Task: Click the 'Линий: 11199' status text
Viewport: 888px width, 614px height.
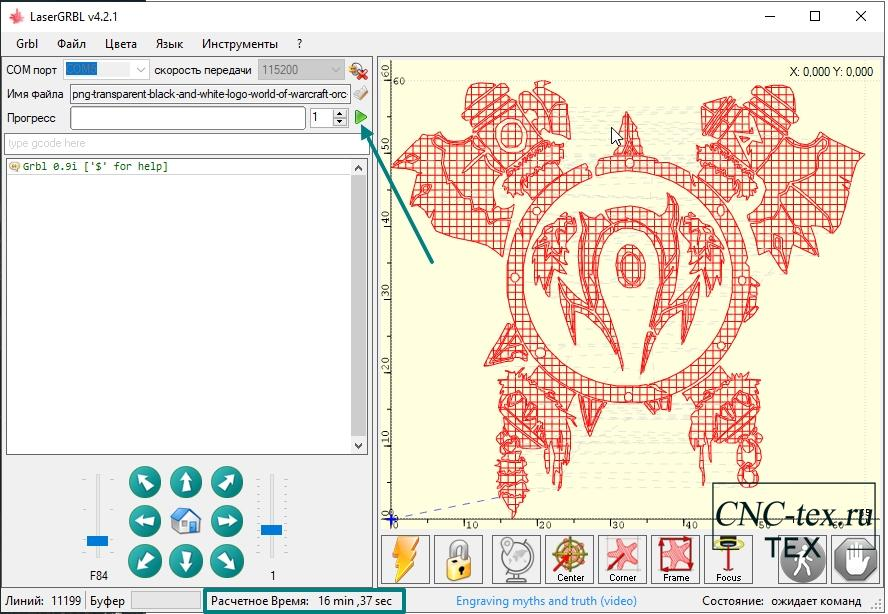Action: pos(43,600)
